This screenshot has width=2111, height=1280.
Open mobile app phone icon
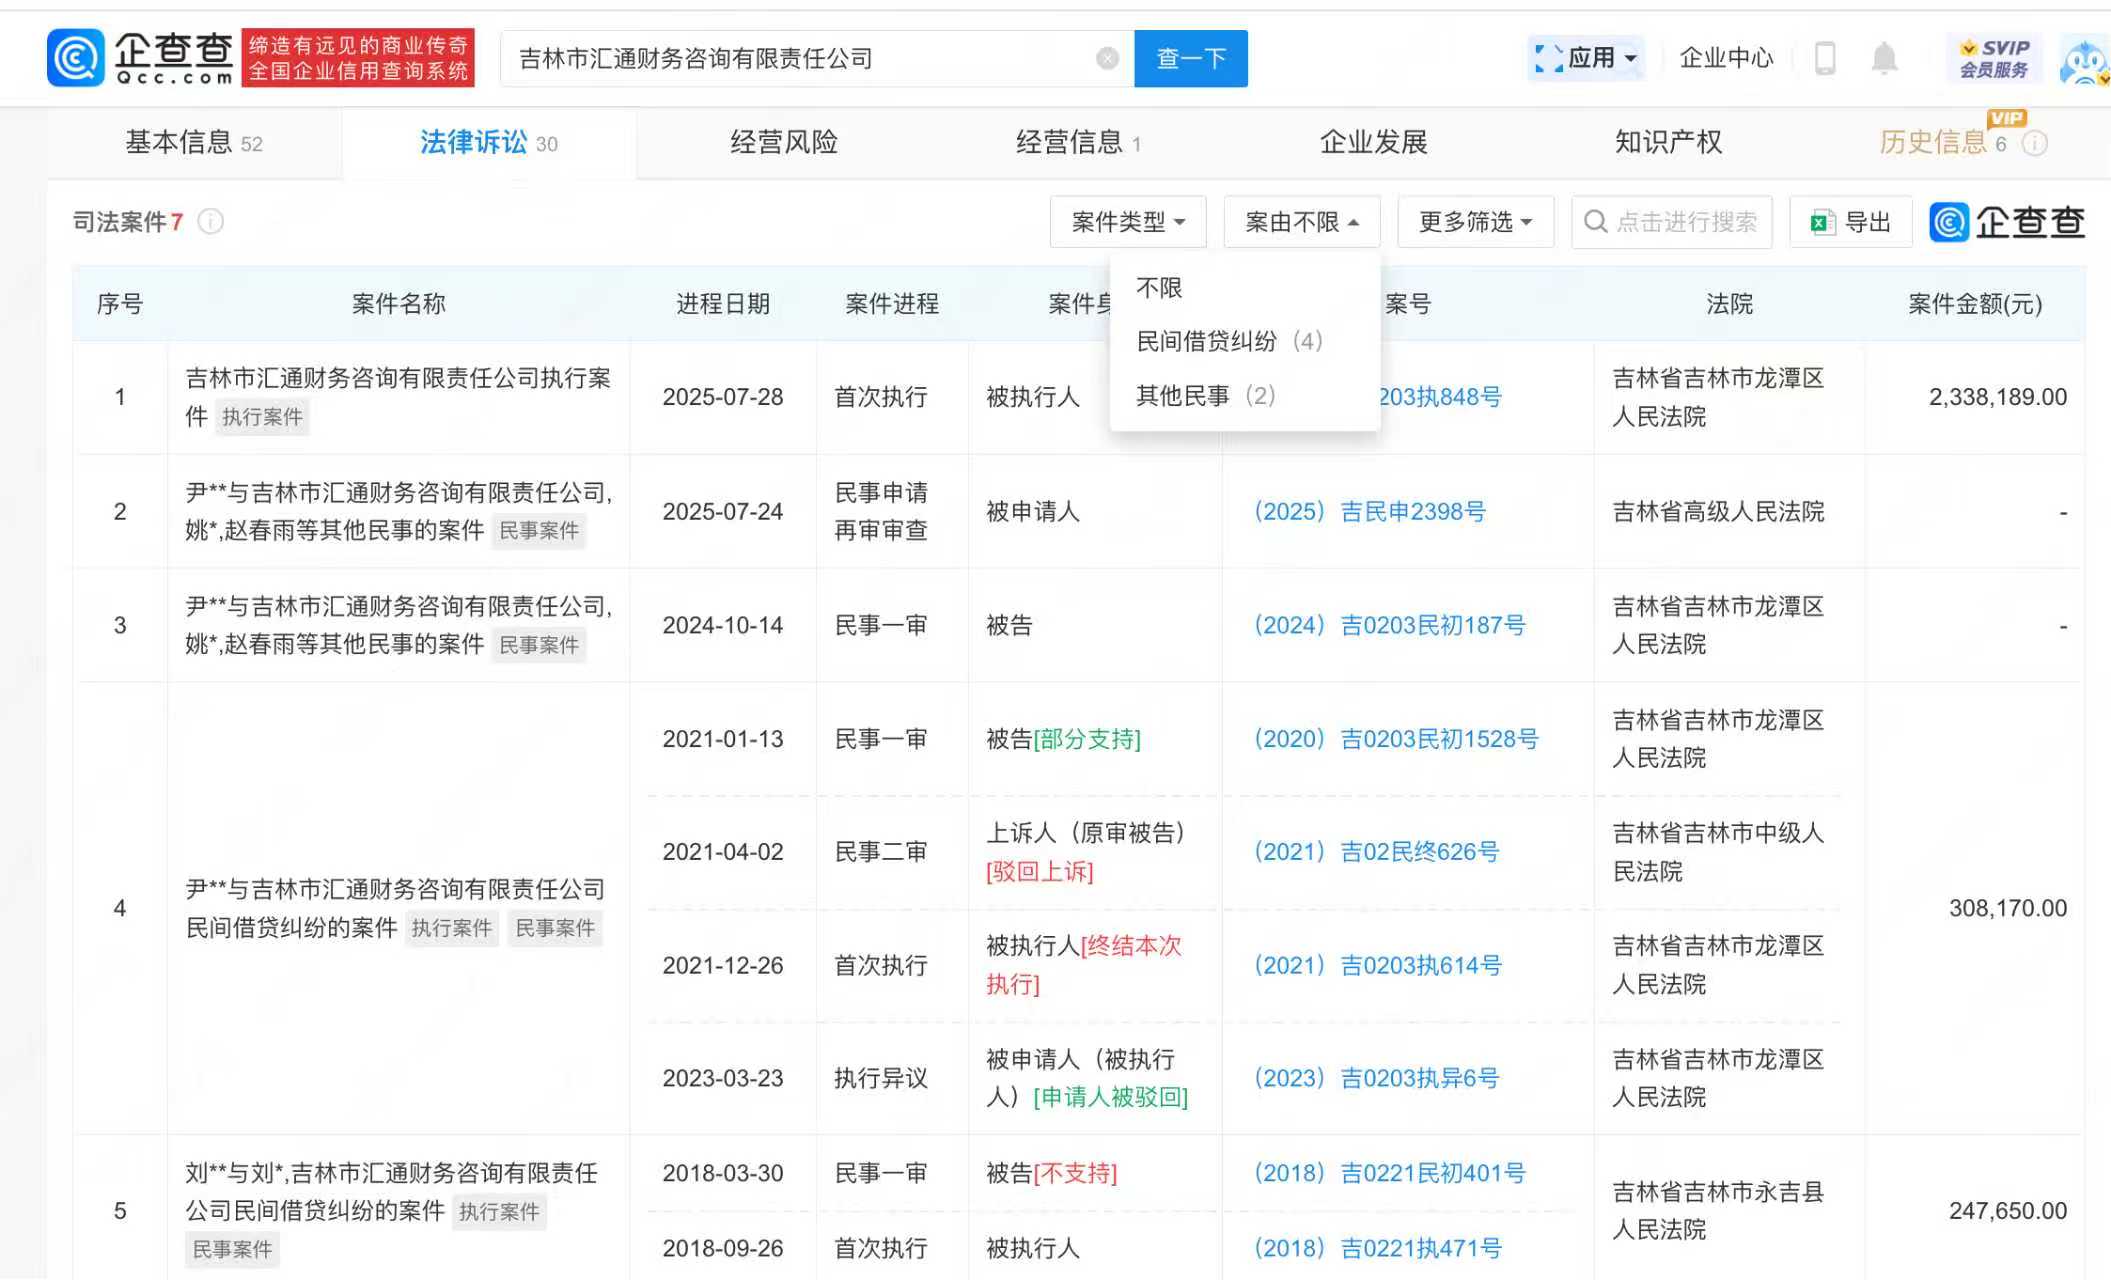(1825, 58)
